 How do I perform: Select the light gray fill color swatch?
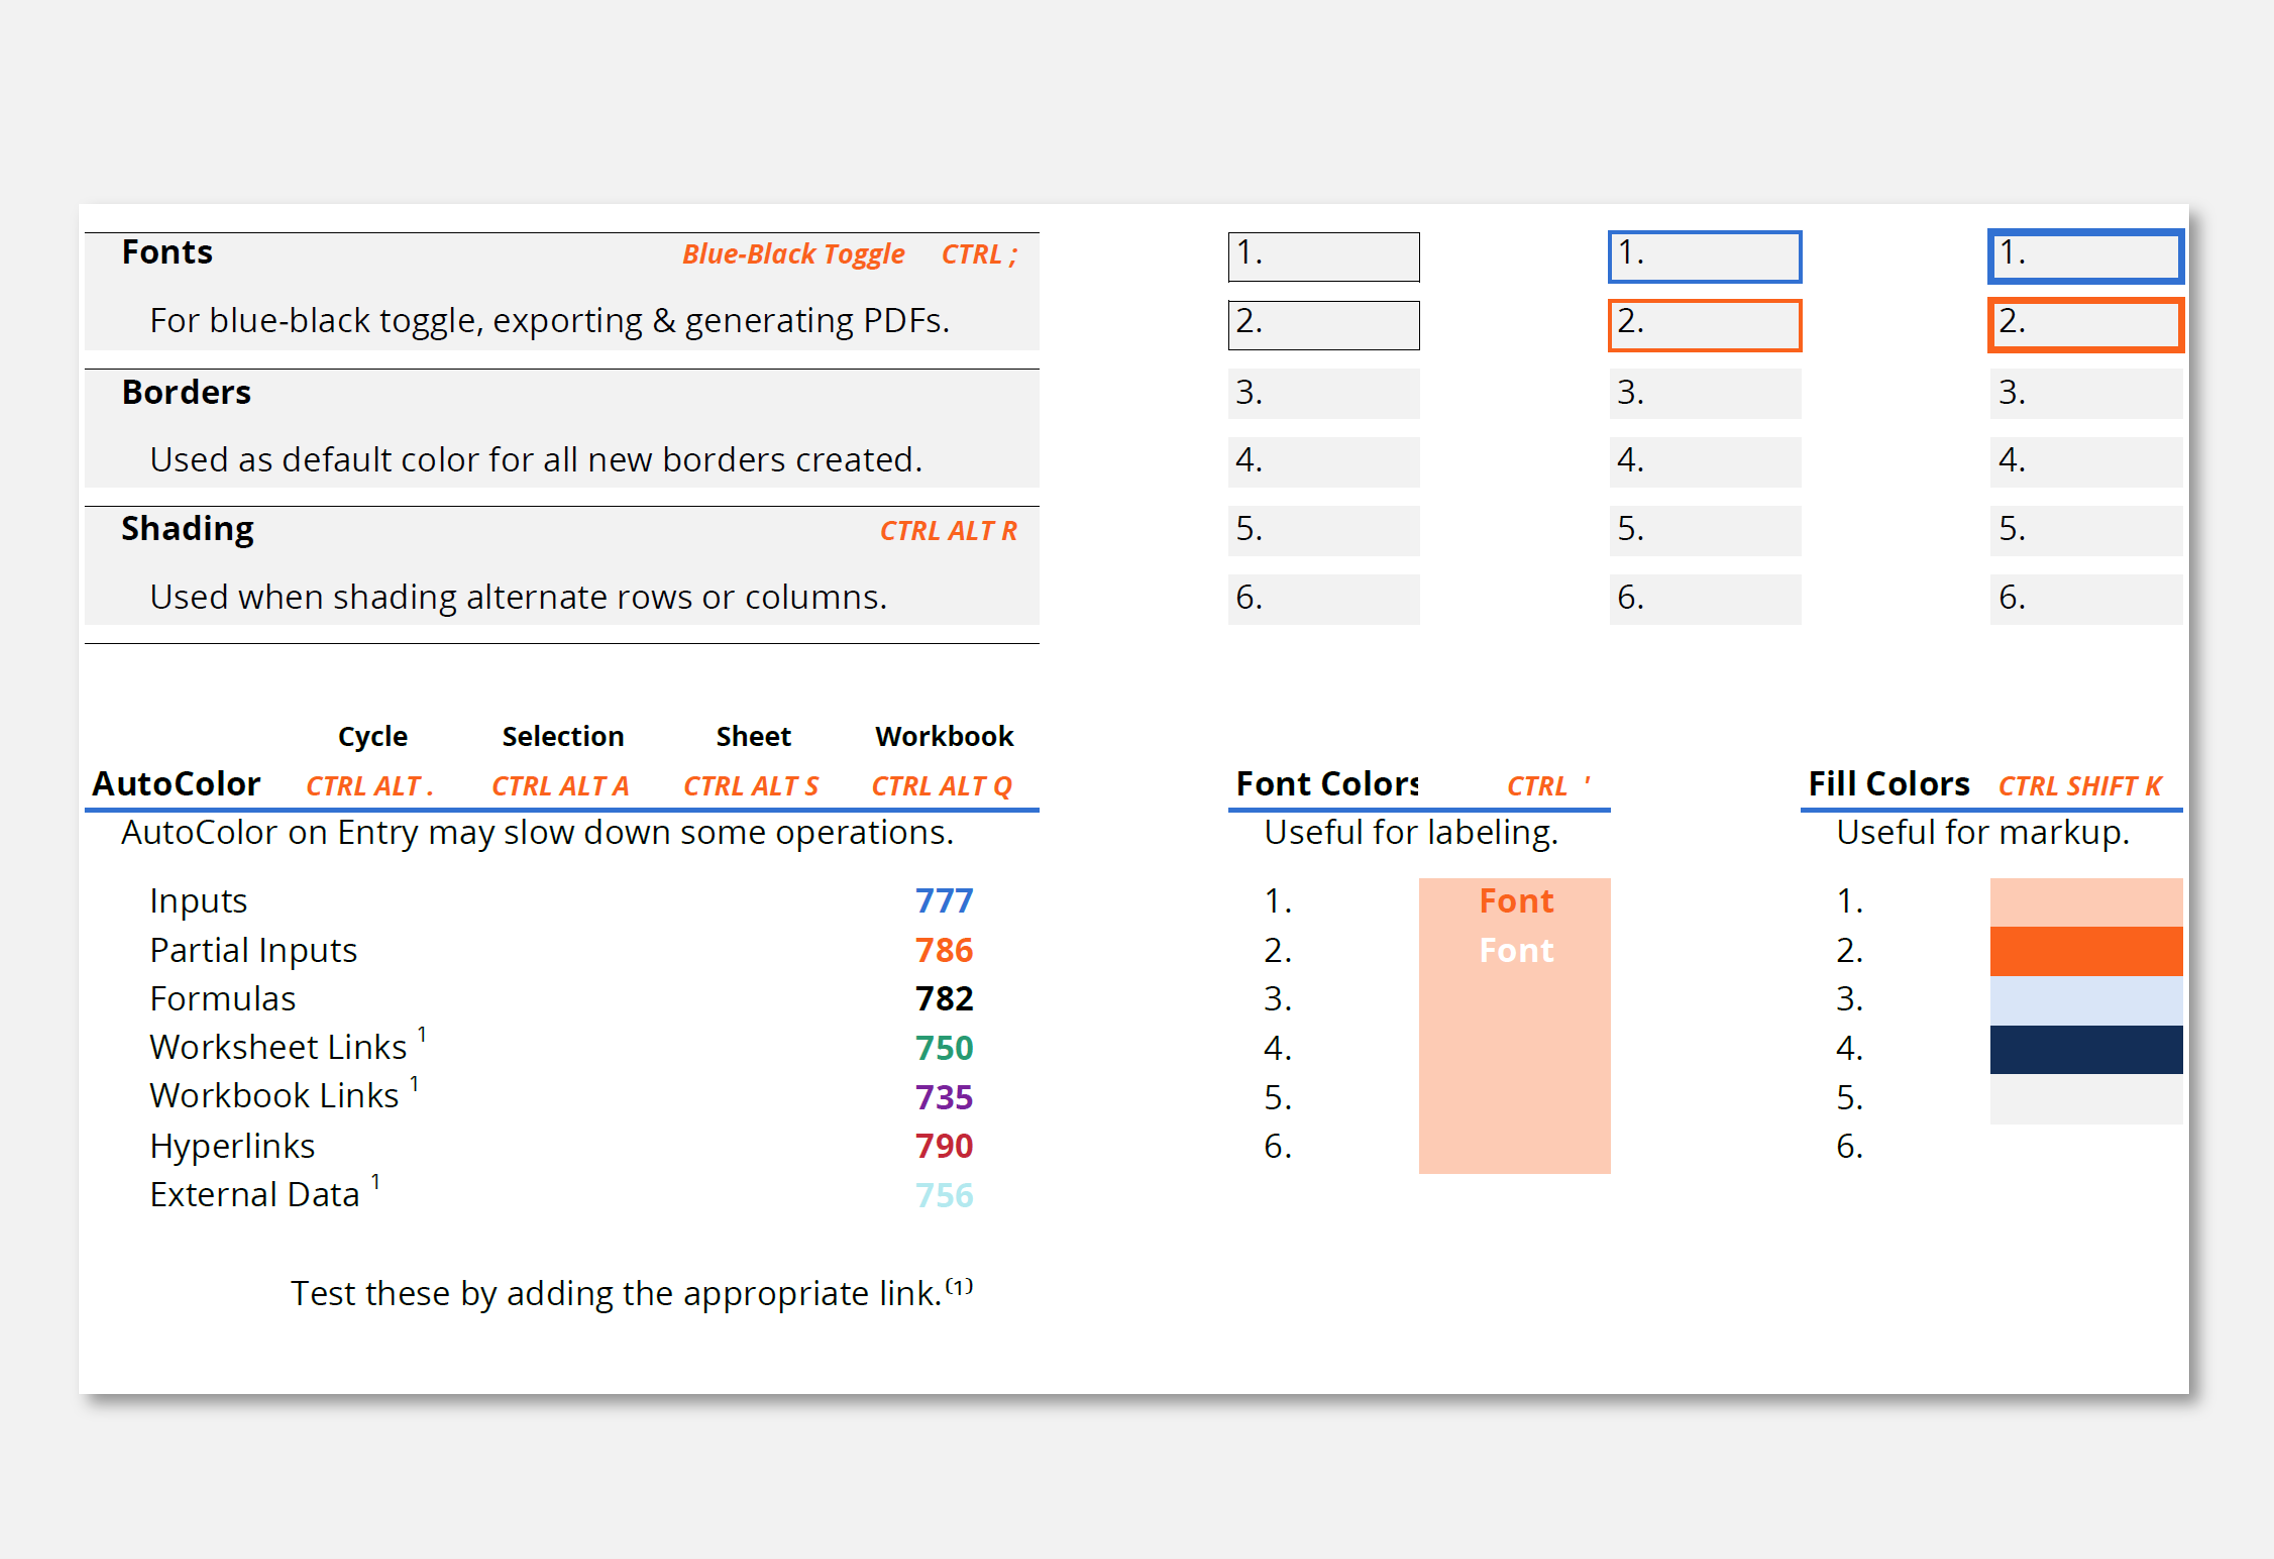click(2085, 1098)
